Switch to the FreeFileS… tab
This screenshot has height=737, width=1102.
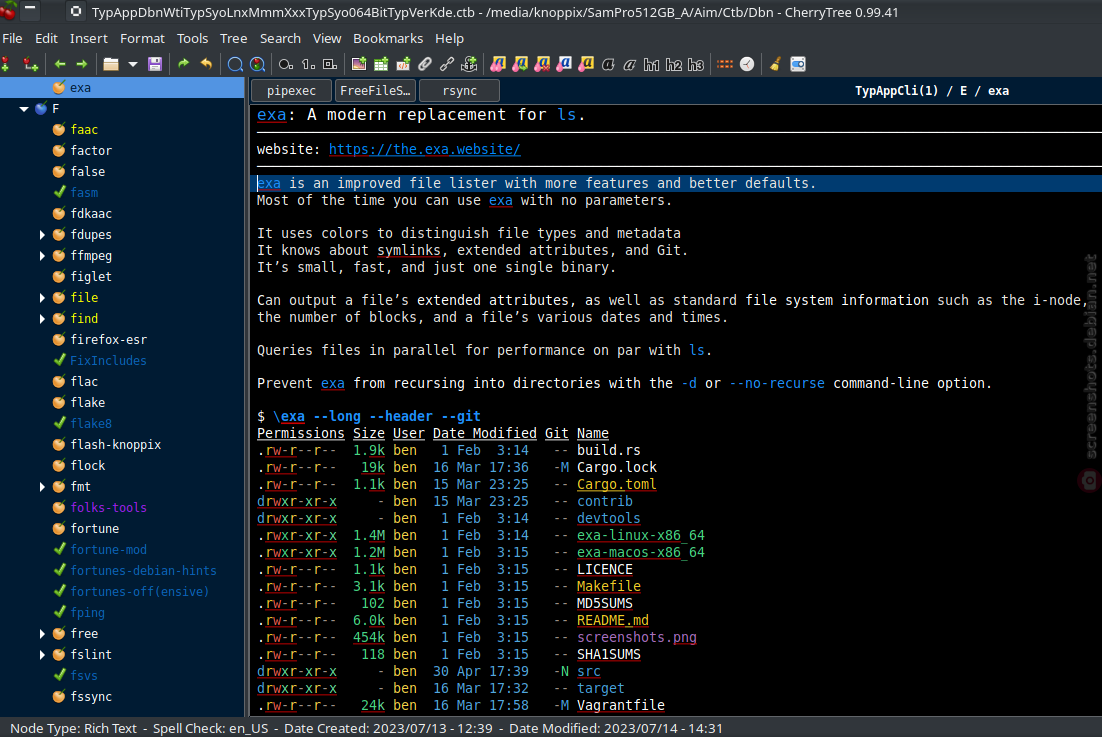(375, 91)
